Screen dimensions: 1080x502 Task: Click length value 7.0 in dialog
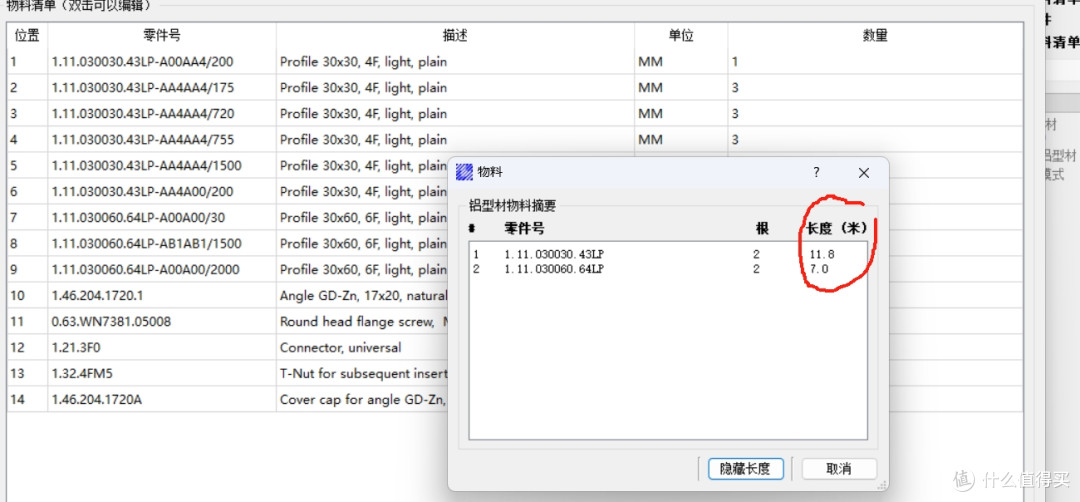tap(819, 269)
